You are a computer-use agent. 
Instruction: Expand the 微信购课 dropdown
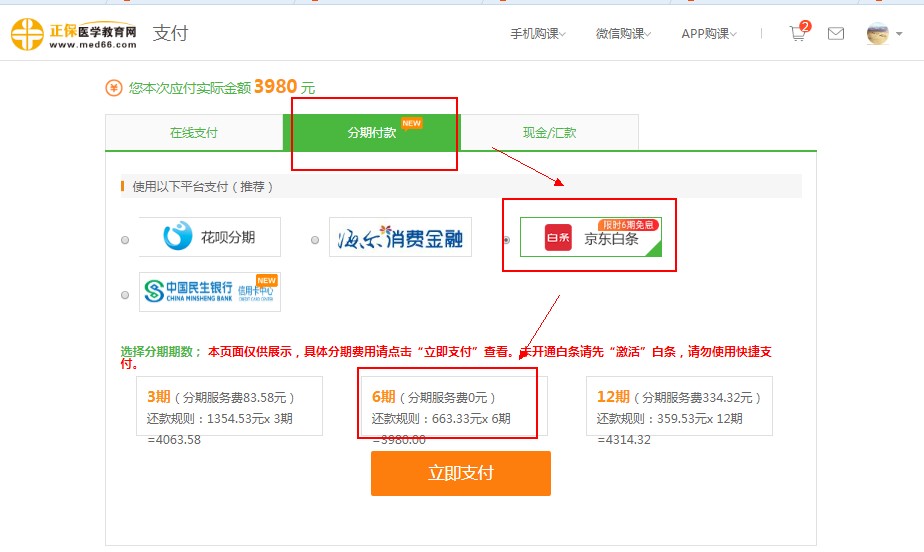[x=623, y=34]
